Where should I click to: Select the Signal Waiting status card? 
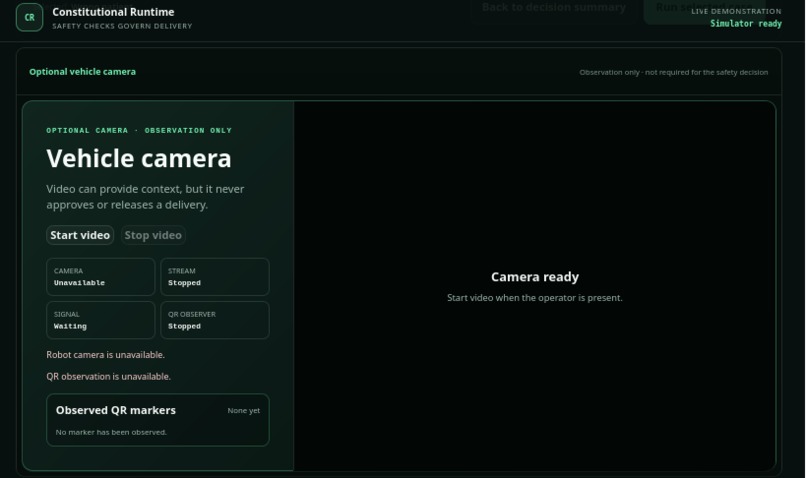pos(101,320)
